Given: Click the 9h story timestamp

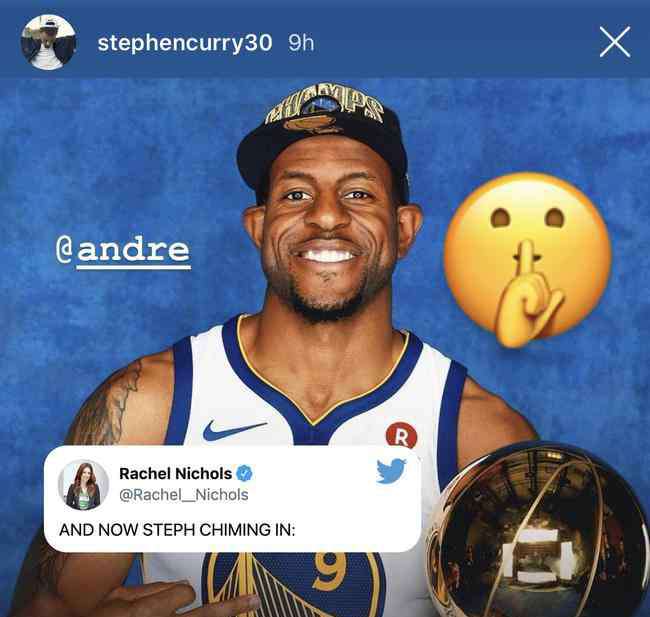Looking at the screenshot, I should click(301, 43).
